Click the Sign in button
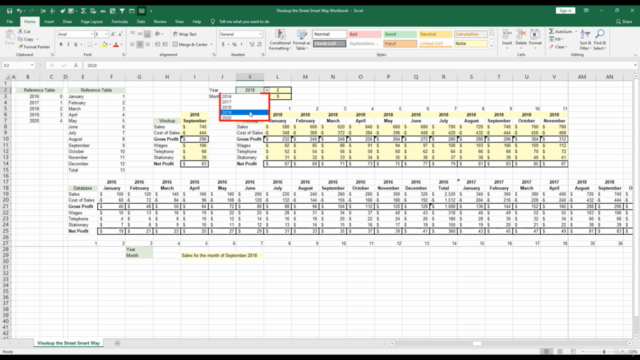Image resolution: width=640 pixels, height=360 pixels. 565,11
